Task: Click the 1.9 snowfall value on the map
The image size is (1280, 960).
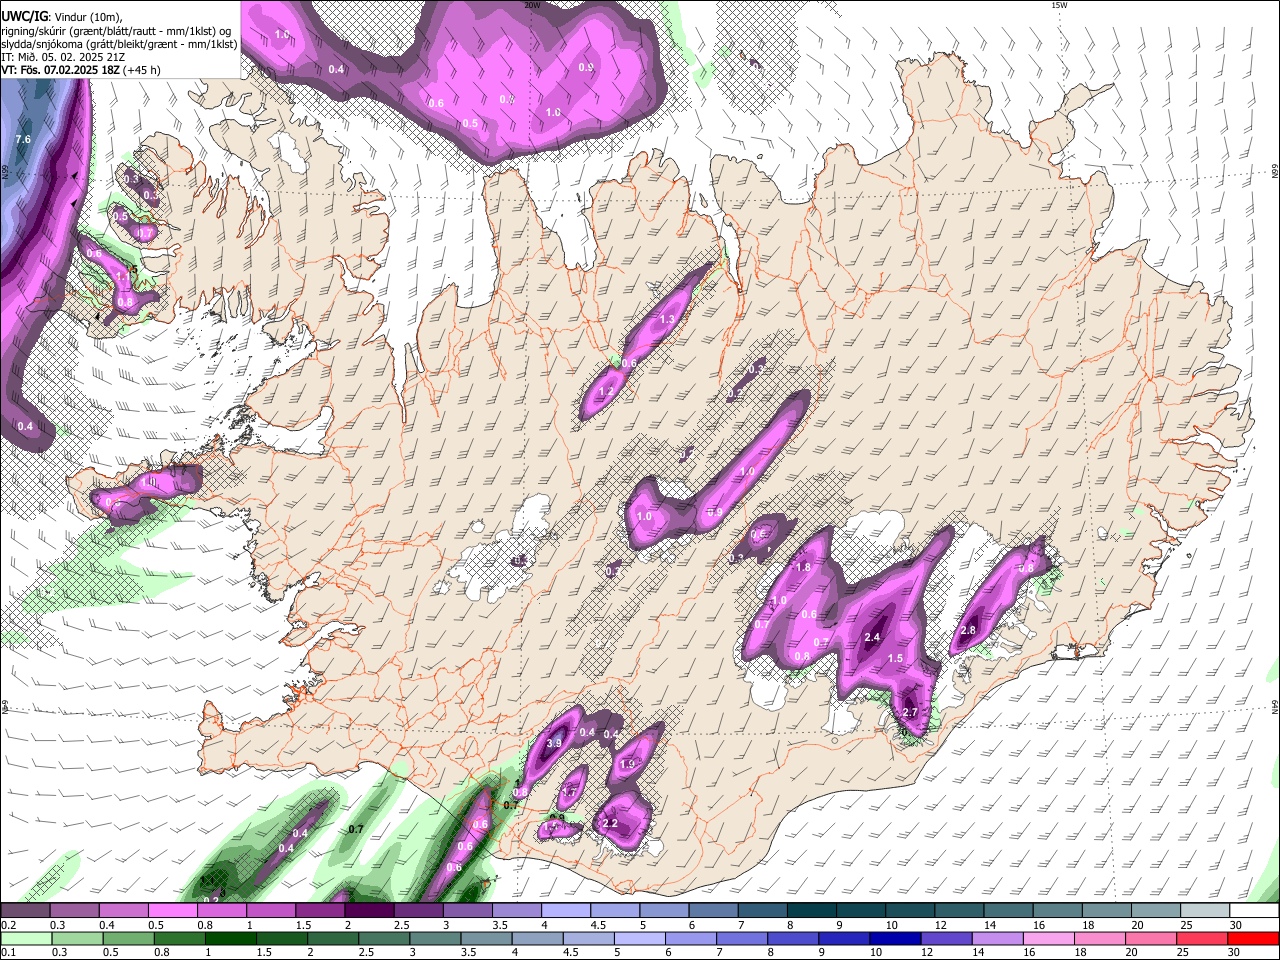Action: point(628,764)
